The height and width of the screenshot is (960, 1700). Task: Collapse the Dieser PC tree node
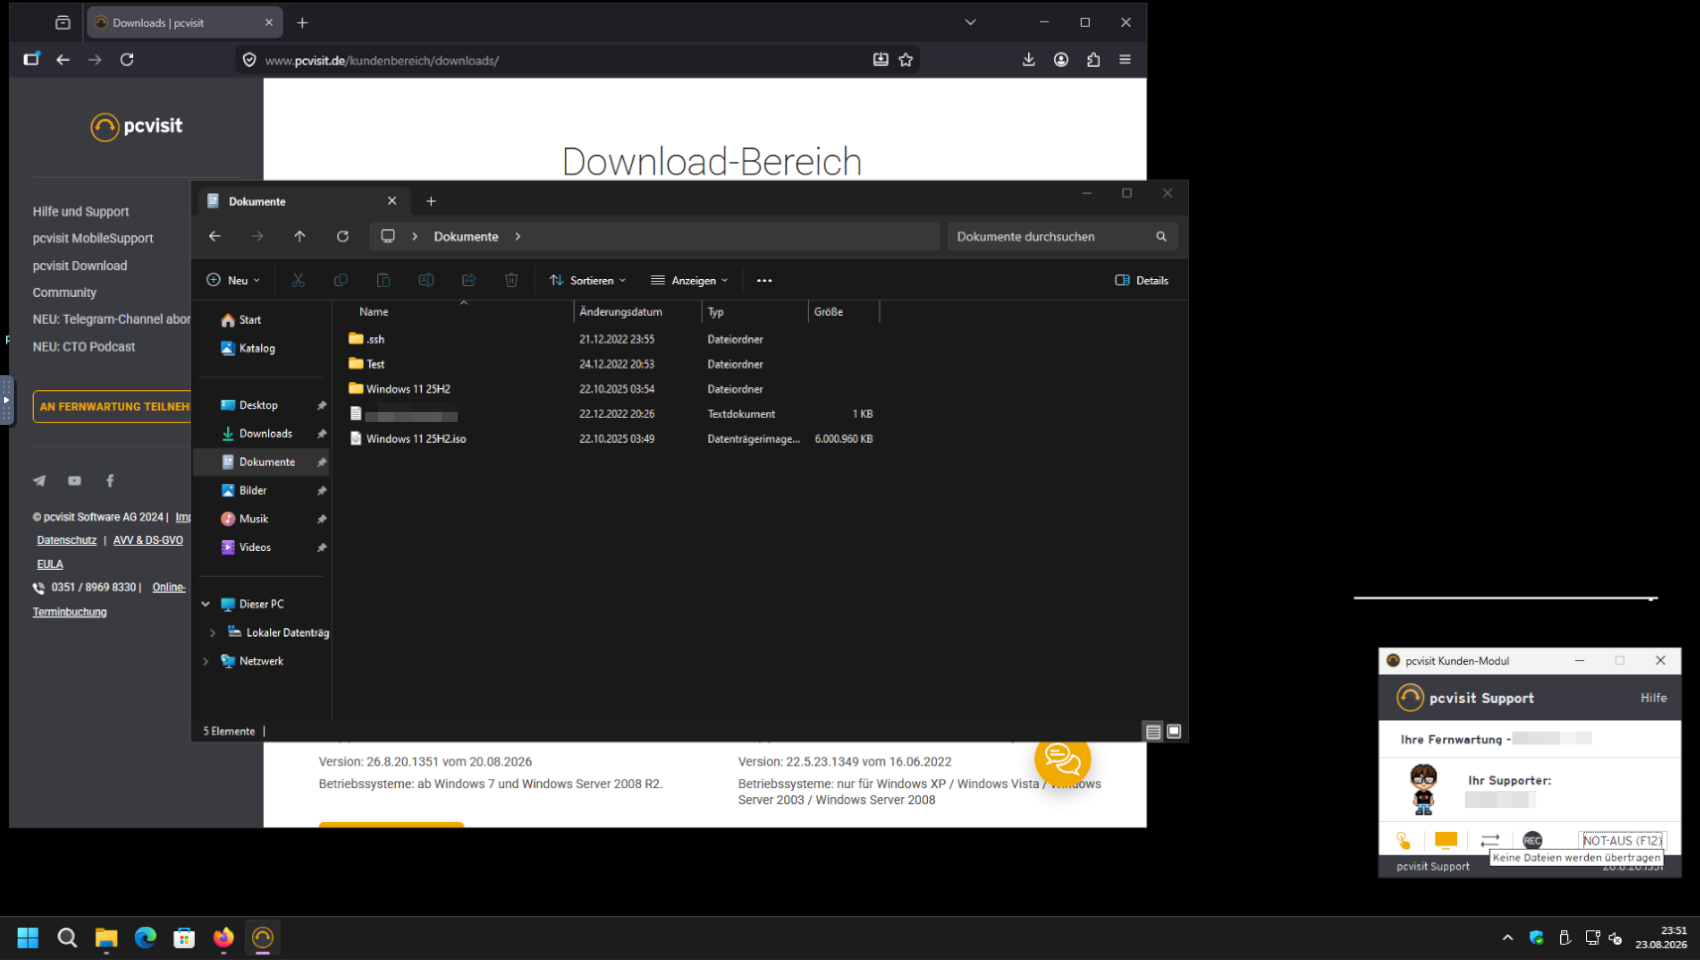pyautogui.click(x=206, y=604)
